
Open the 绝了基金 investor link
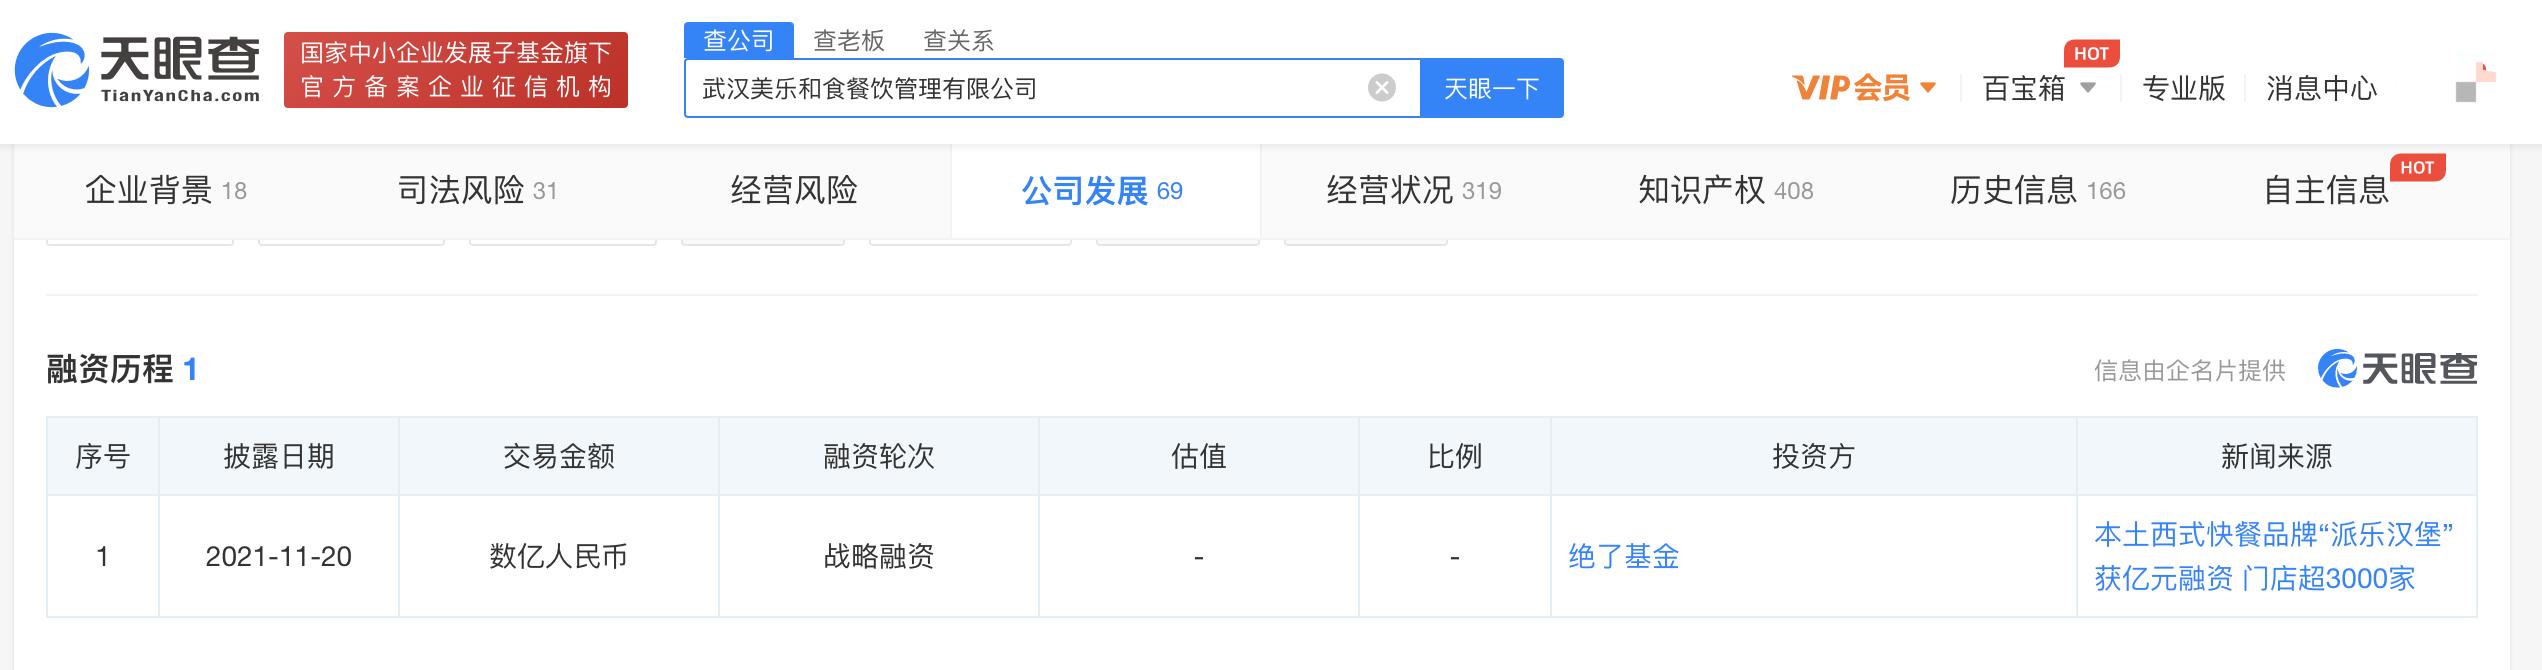[1623, 556]
